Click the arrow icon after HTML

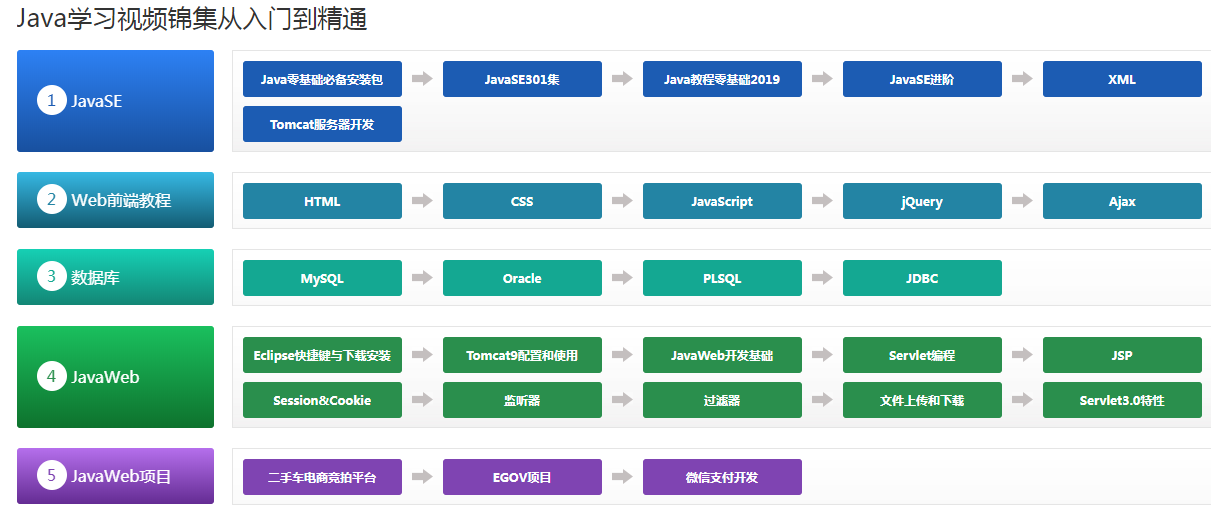tap(422, 201)
